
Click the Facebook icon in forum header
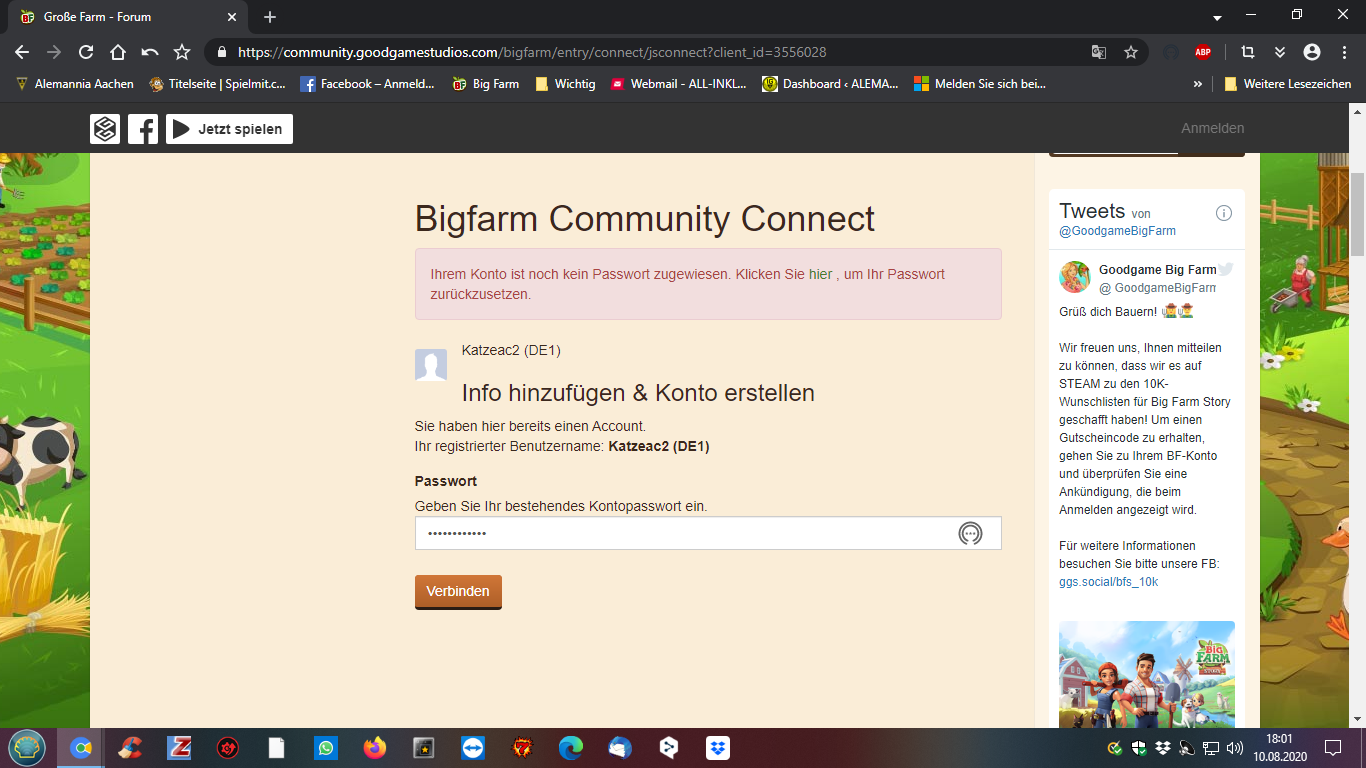coord(143,129)
